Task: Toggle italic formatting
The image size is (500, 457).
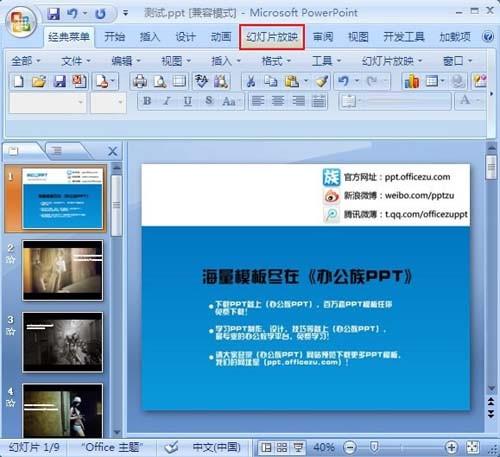Action: point(167,101)
